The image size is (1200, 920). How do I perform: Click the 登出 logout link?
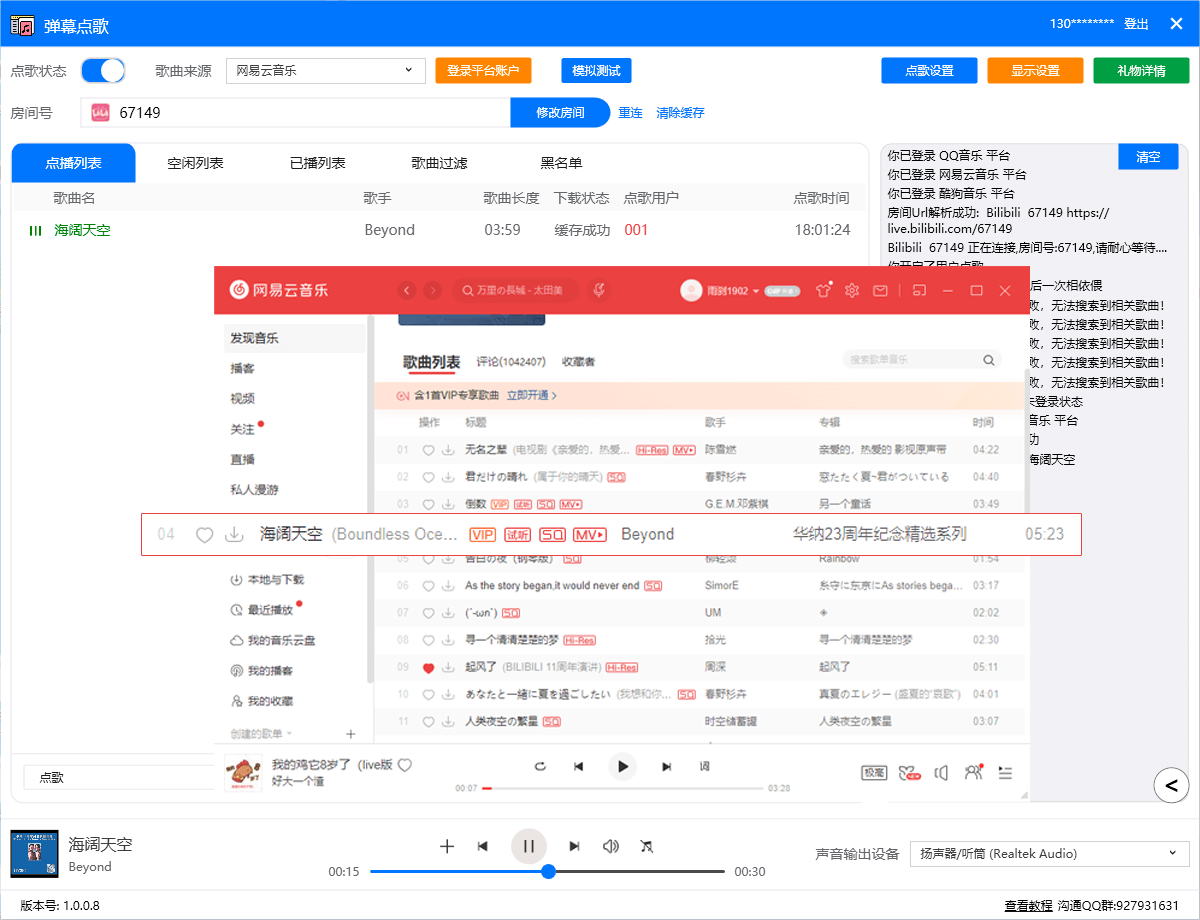point(1136,23)
